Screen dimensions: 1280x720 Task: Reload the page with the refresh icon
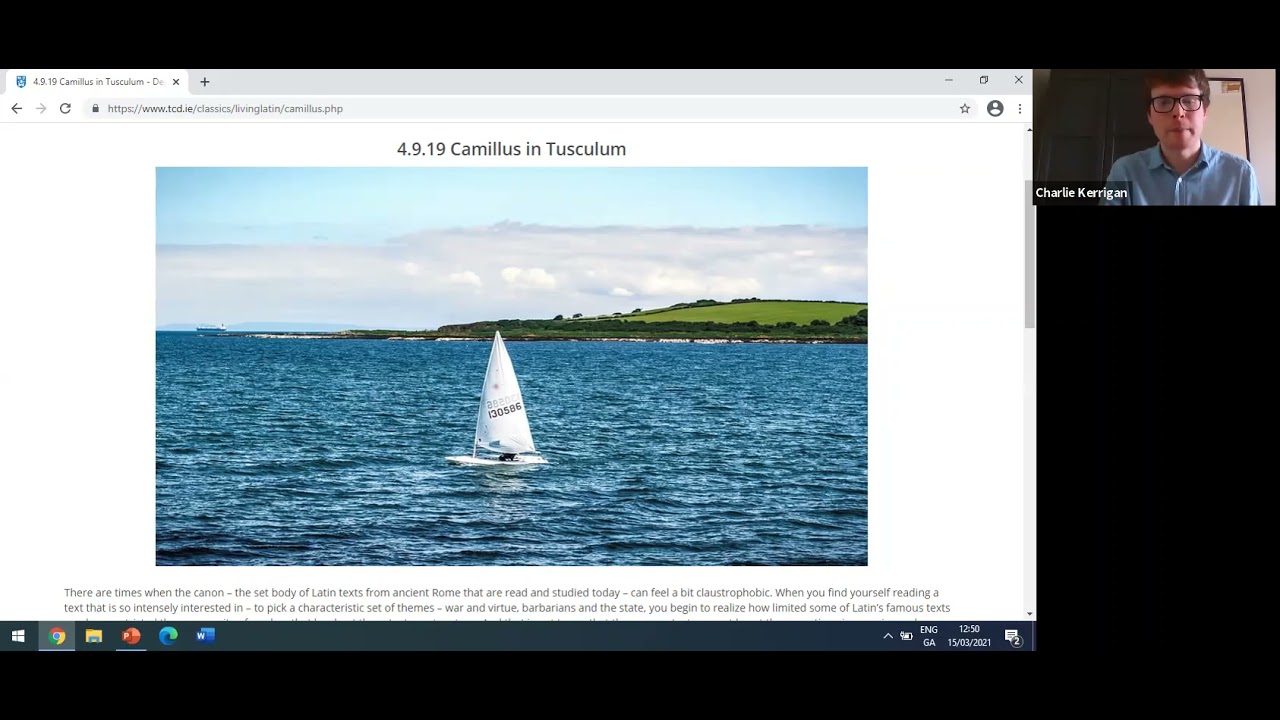pos(65,108)
